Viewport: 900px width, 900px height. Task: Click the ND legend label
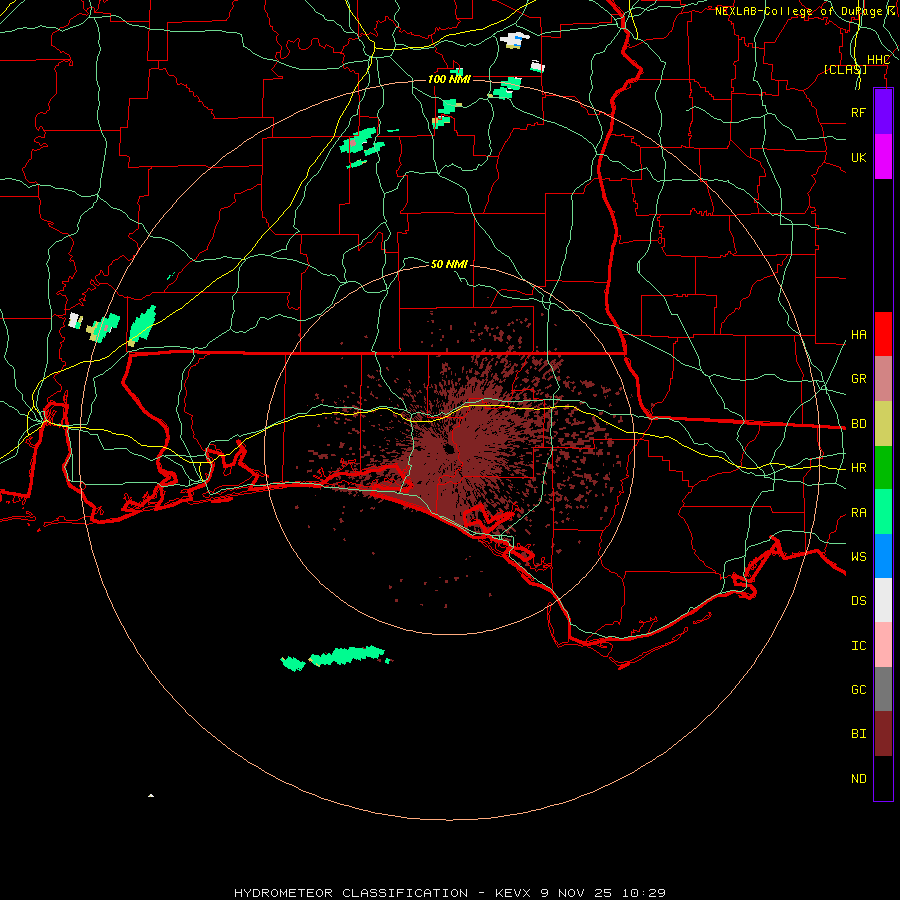(x=858, y=779)
